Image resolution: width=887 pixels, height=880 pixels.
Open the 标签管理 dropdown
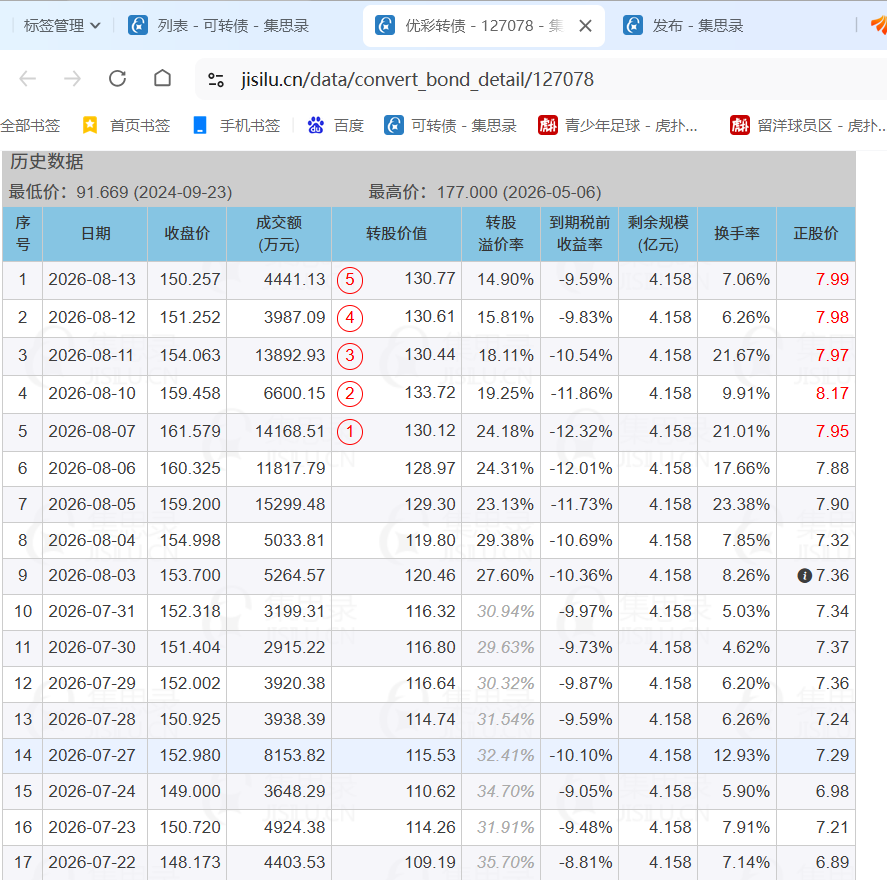tap(62, 25)
